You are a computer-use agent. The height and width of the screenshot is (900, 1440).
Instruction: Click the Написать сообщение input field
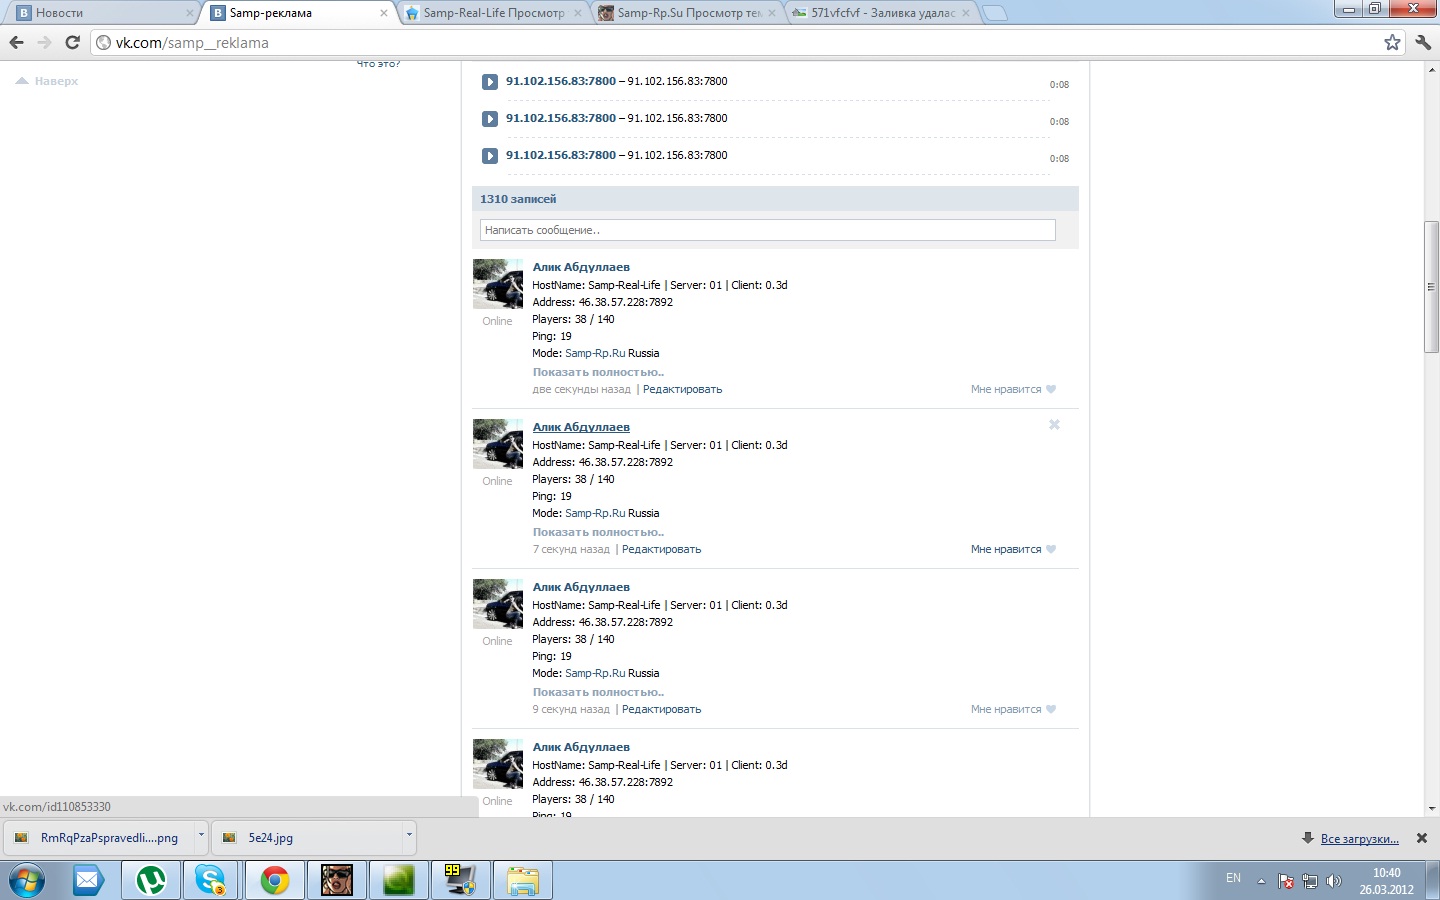click(x=767, y=230)
